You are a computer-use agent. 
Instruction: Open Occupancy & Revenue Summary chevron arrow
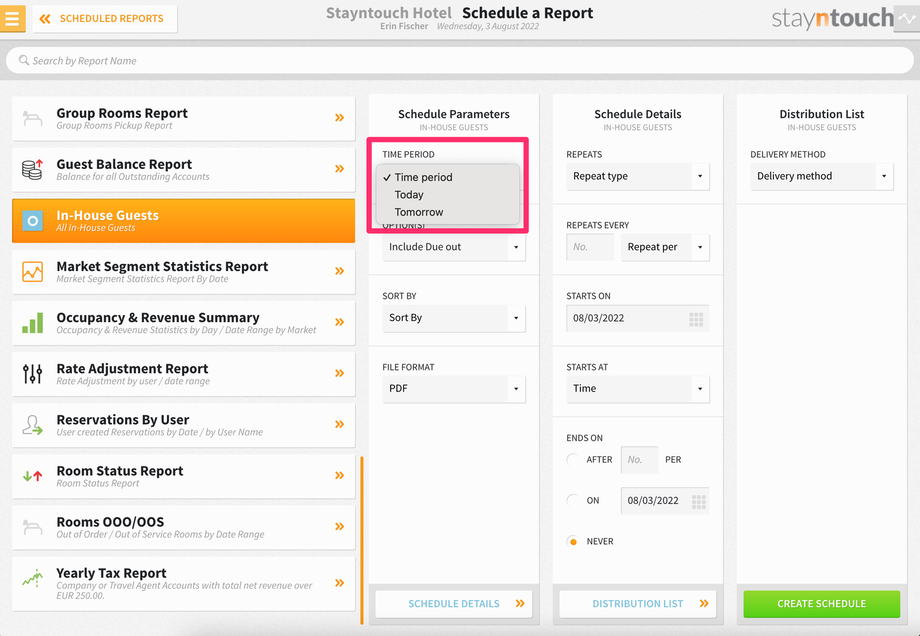point(339,322)
